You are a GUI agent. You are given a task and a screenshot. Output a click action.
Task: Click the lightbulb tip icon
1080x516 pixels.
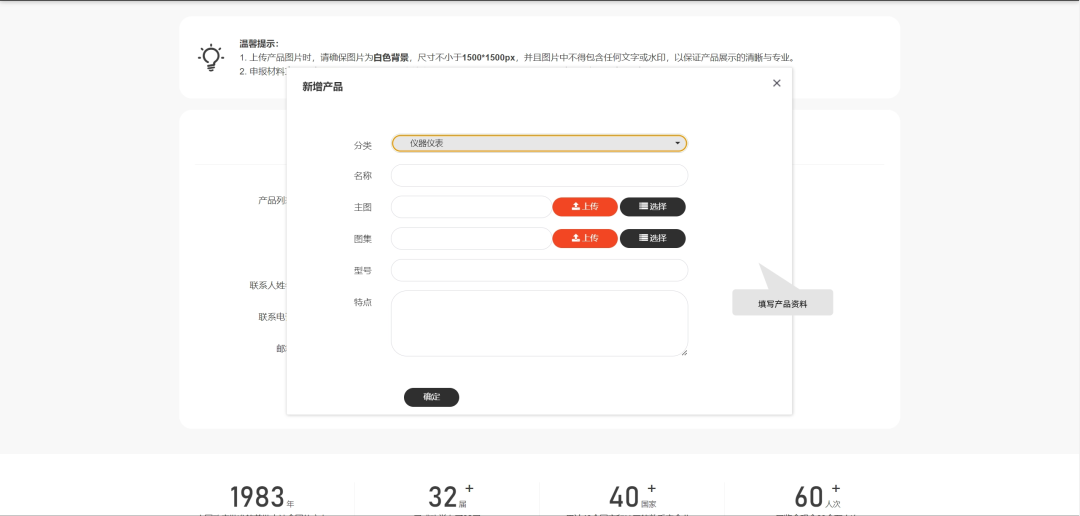click(x=211, y=59)
